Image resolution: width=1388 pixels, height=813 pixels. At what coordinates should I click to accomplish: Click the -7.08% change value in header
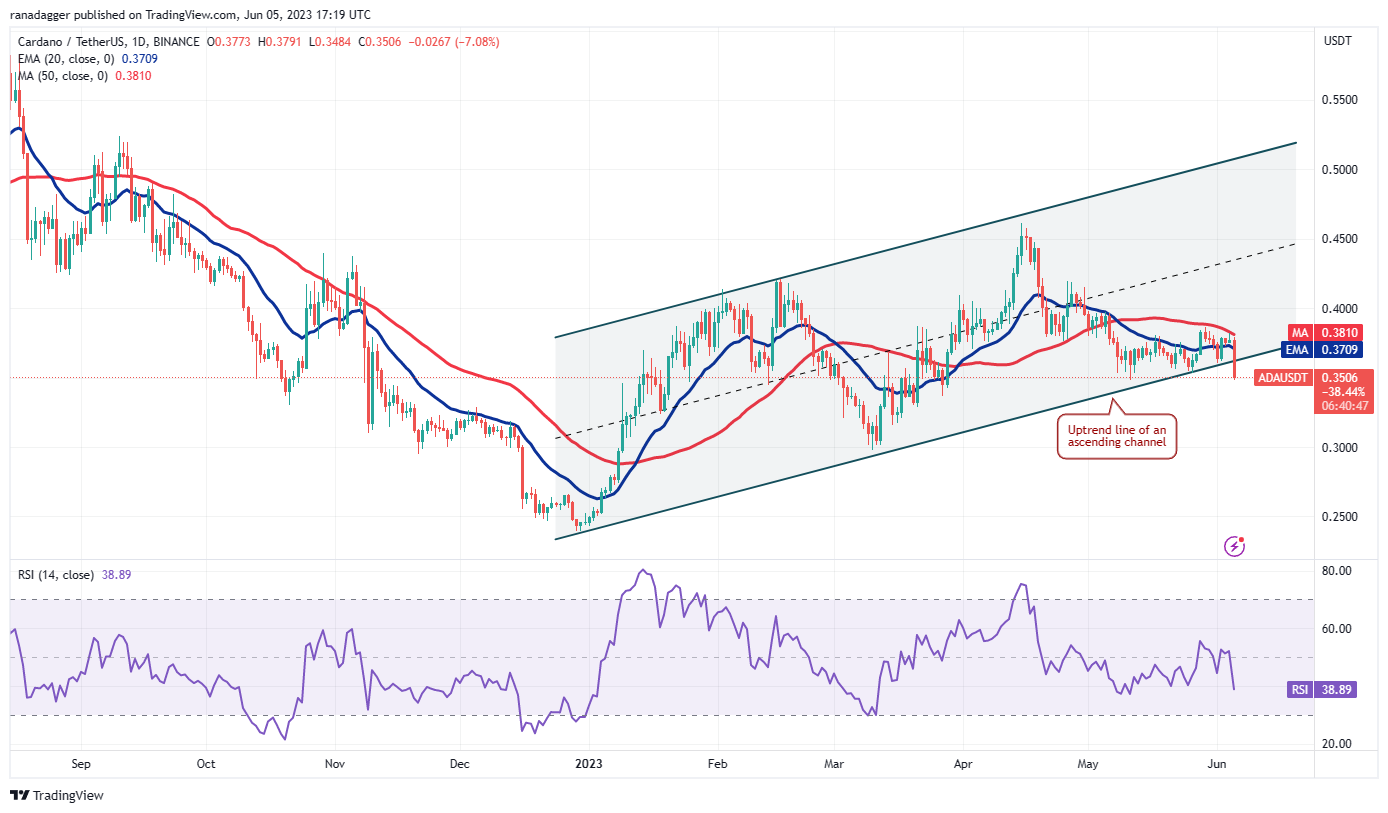tap(477, 42)
